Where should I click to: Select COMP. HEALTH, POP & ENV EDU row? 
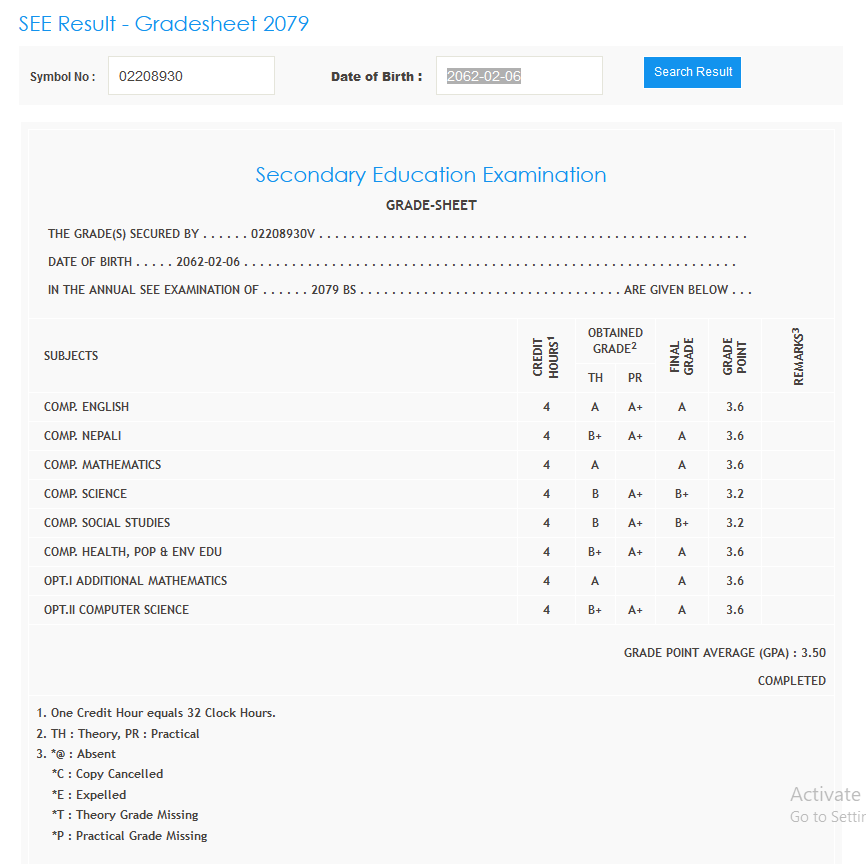tap(133, 552)
